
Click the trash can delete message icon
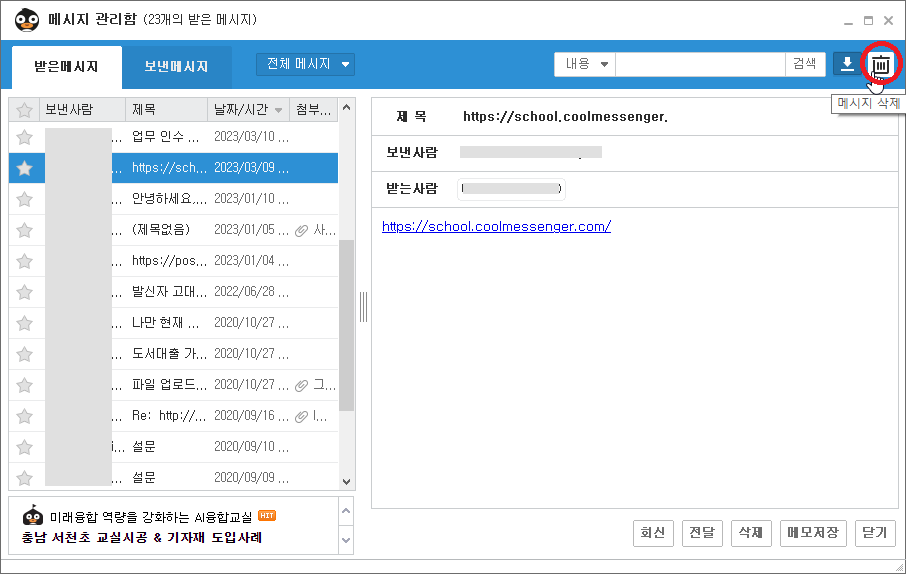(880, 65)
